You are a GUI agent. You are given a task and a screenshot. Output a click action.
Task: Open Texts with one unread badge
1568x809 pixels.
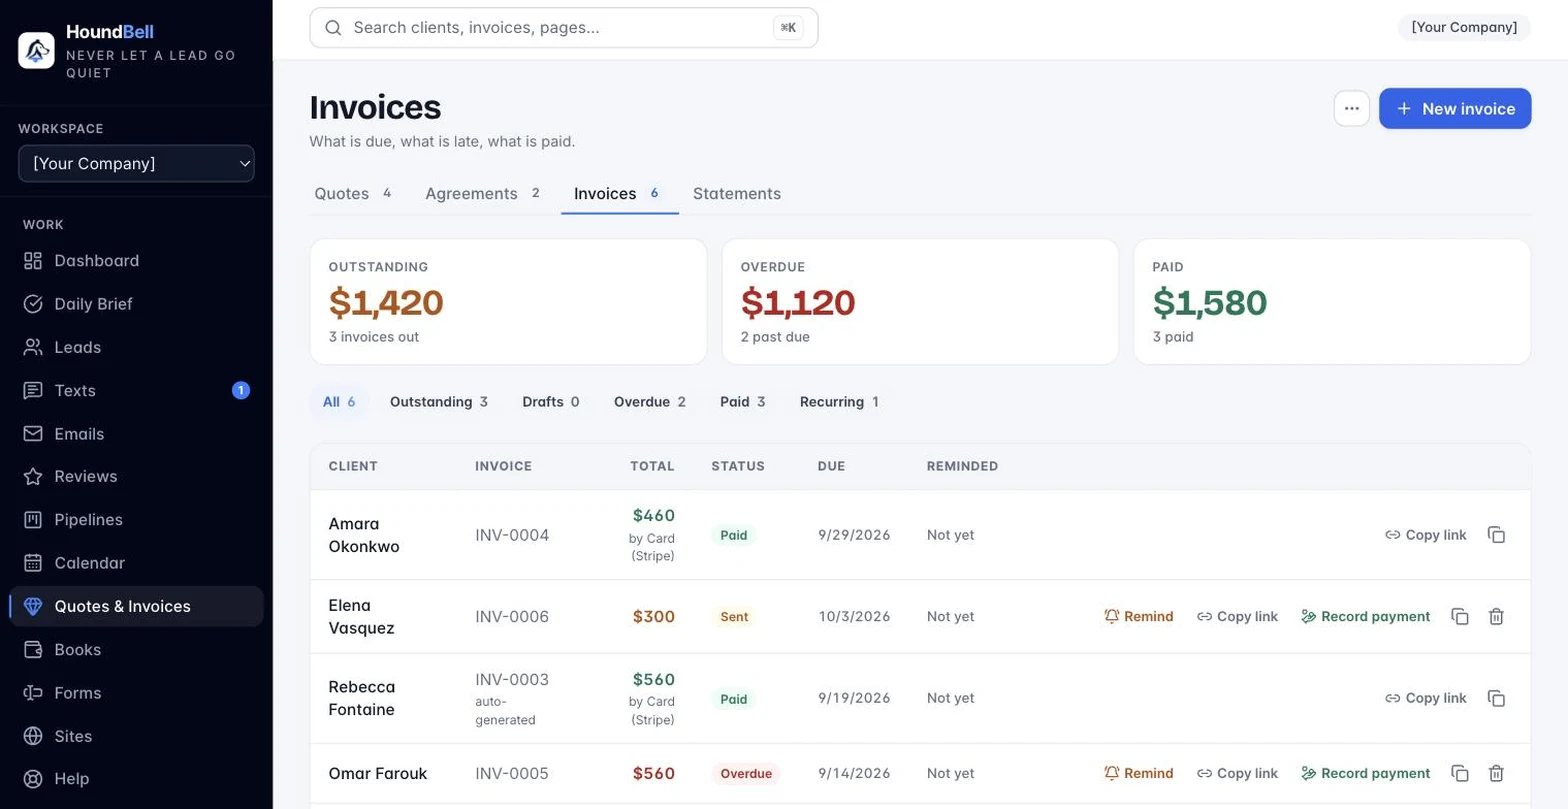point(136,390)
